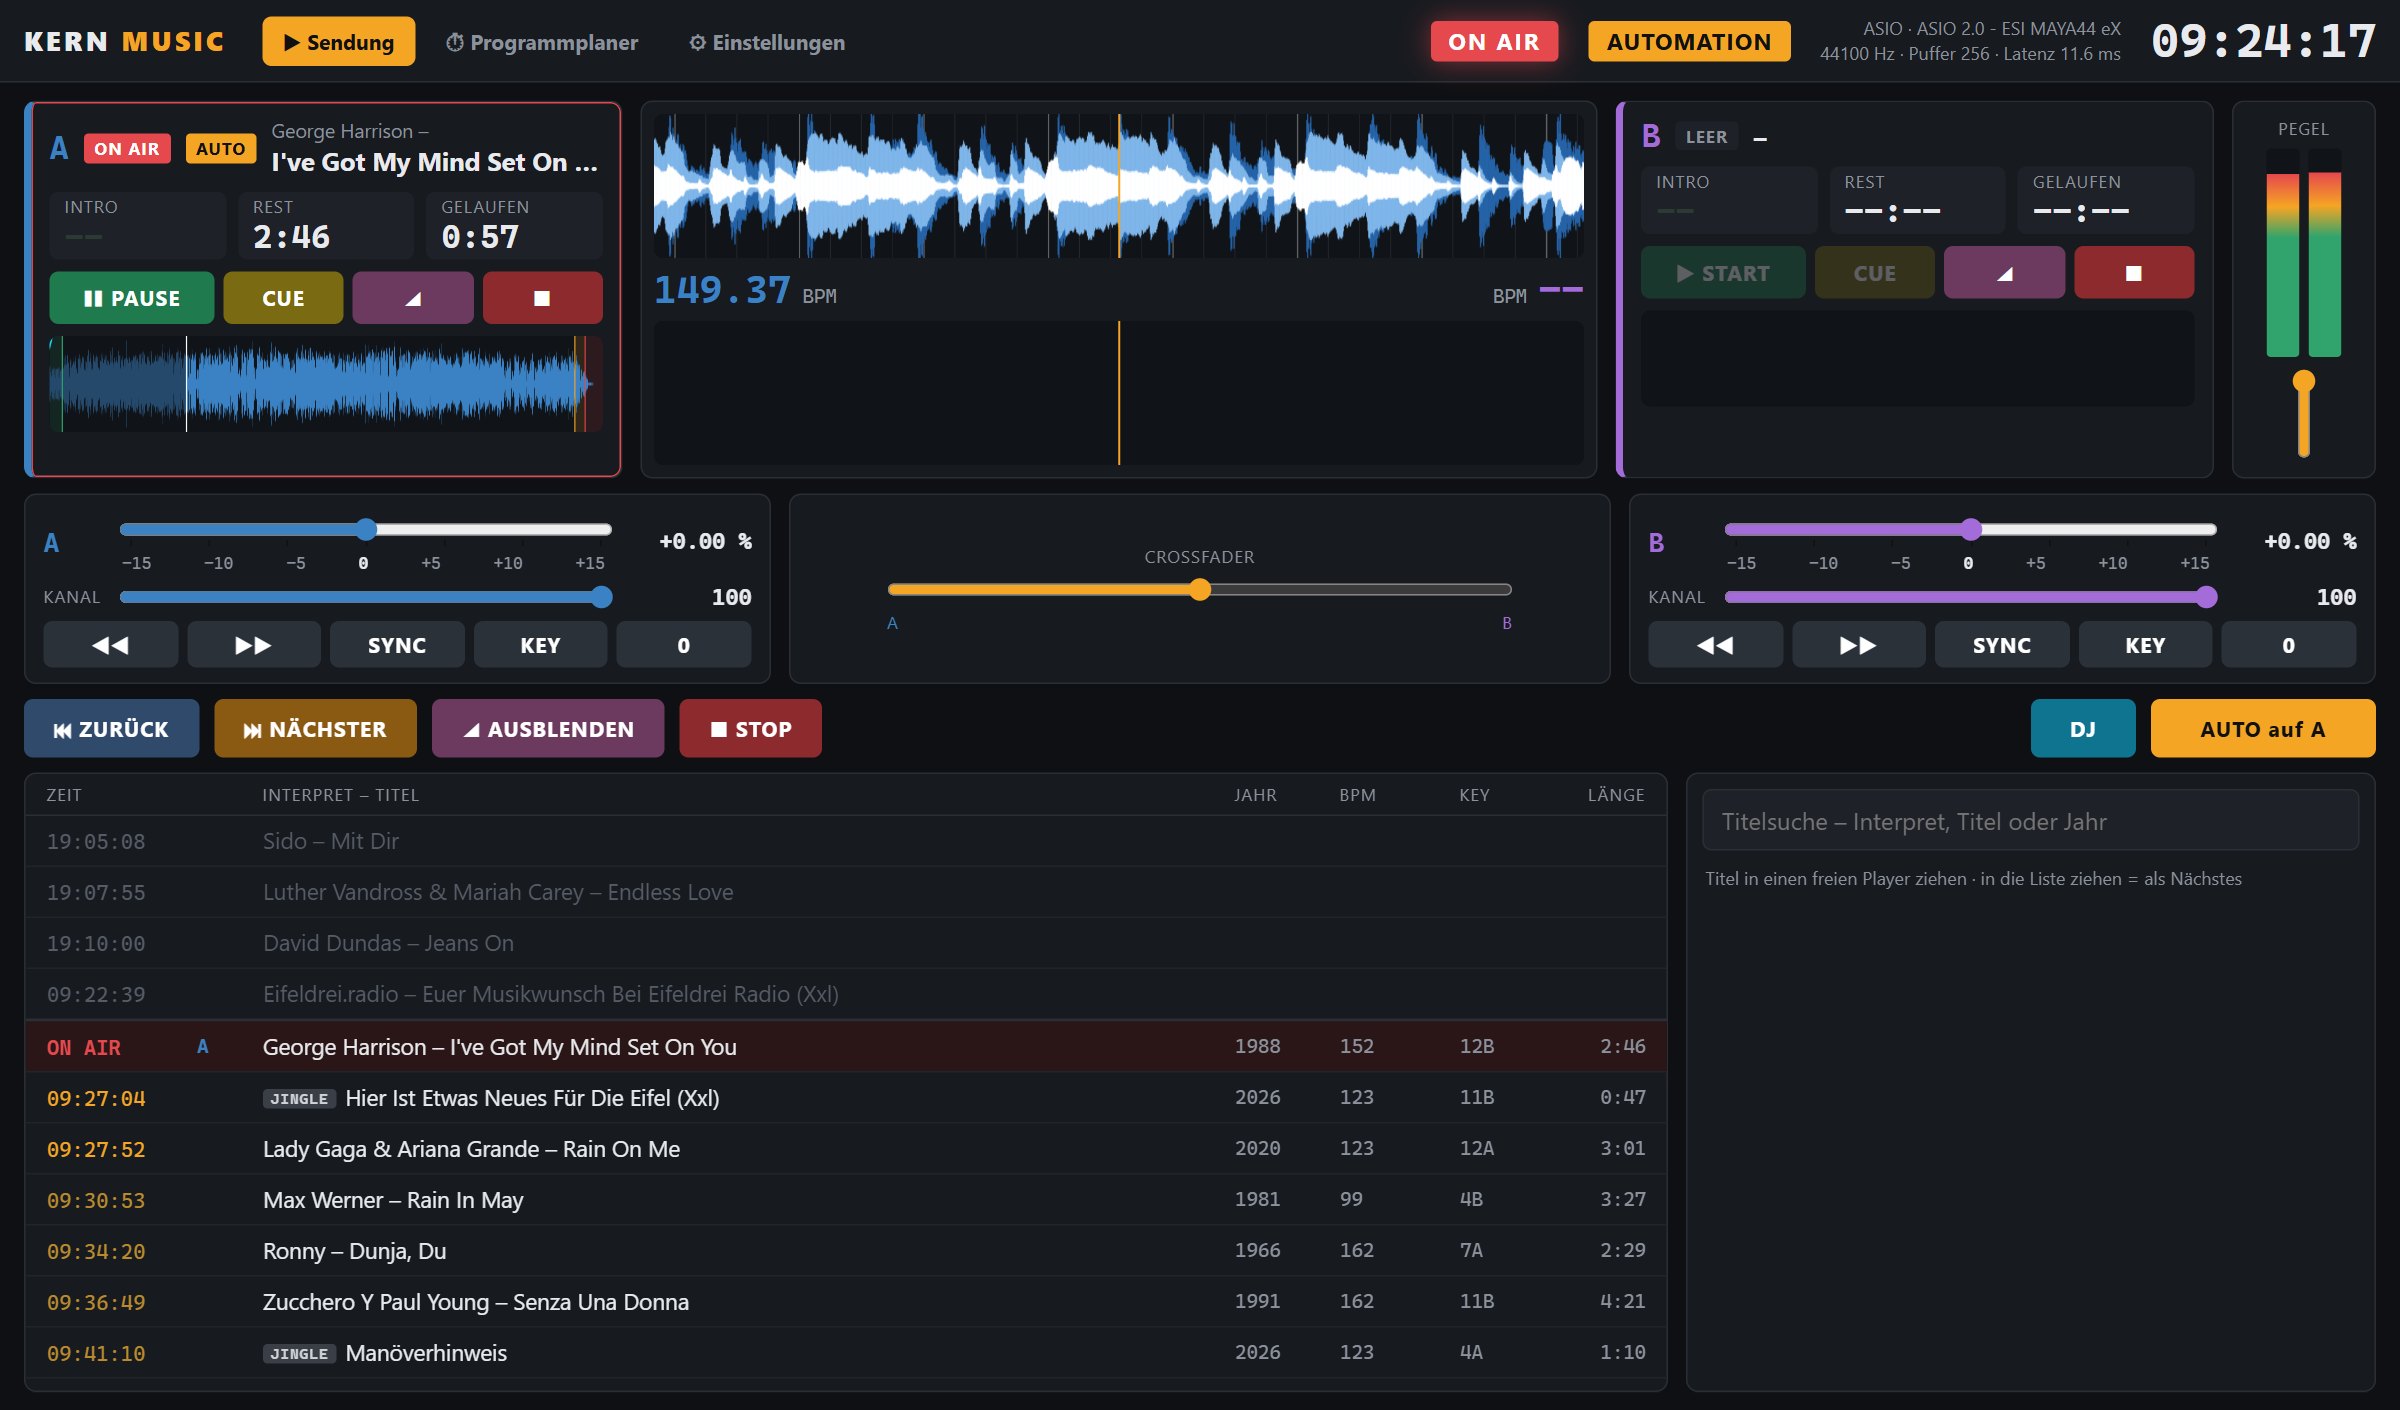Image resolution: width=2400 pixels, height=1410 pixels.
Task: Start playback on deck B
Action: click(1723, 273)
